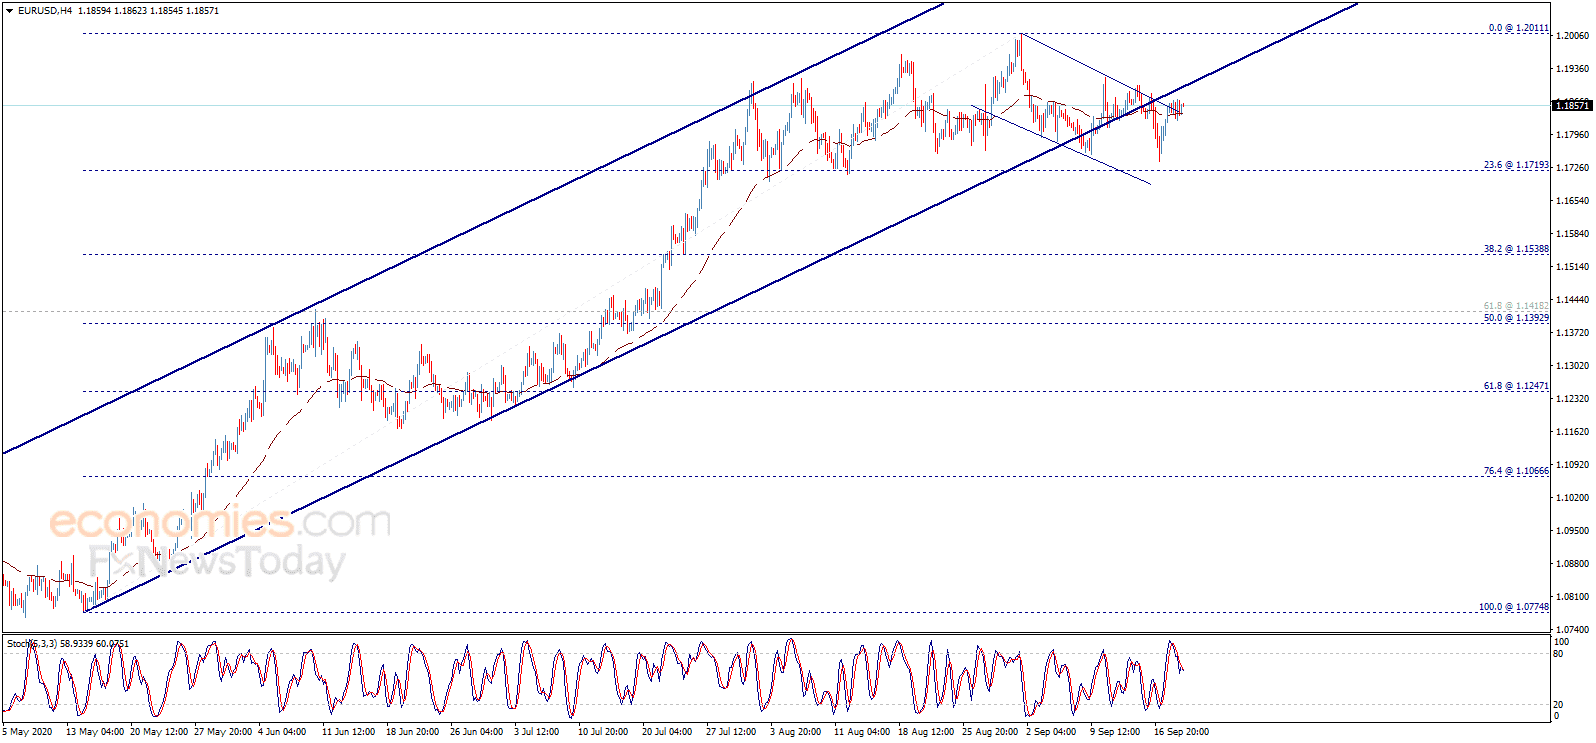Click the 11 Jun 12:00 date label
Screen dimensions: 1596x743
(x=349, y=732)
